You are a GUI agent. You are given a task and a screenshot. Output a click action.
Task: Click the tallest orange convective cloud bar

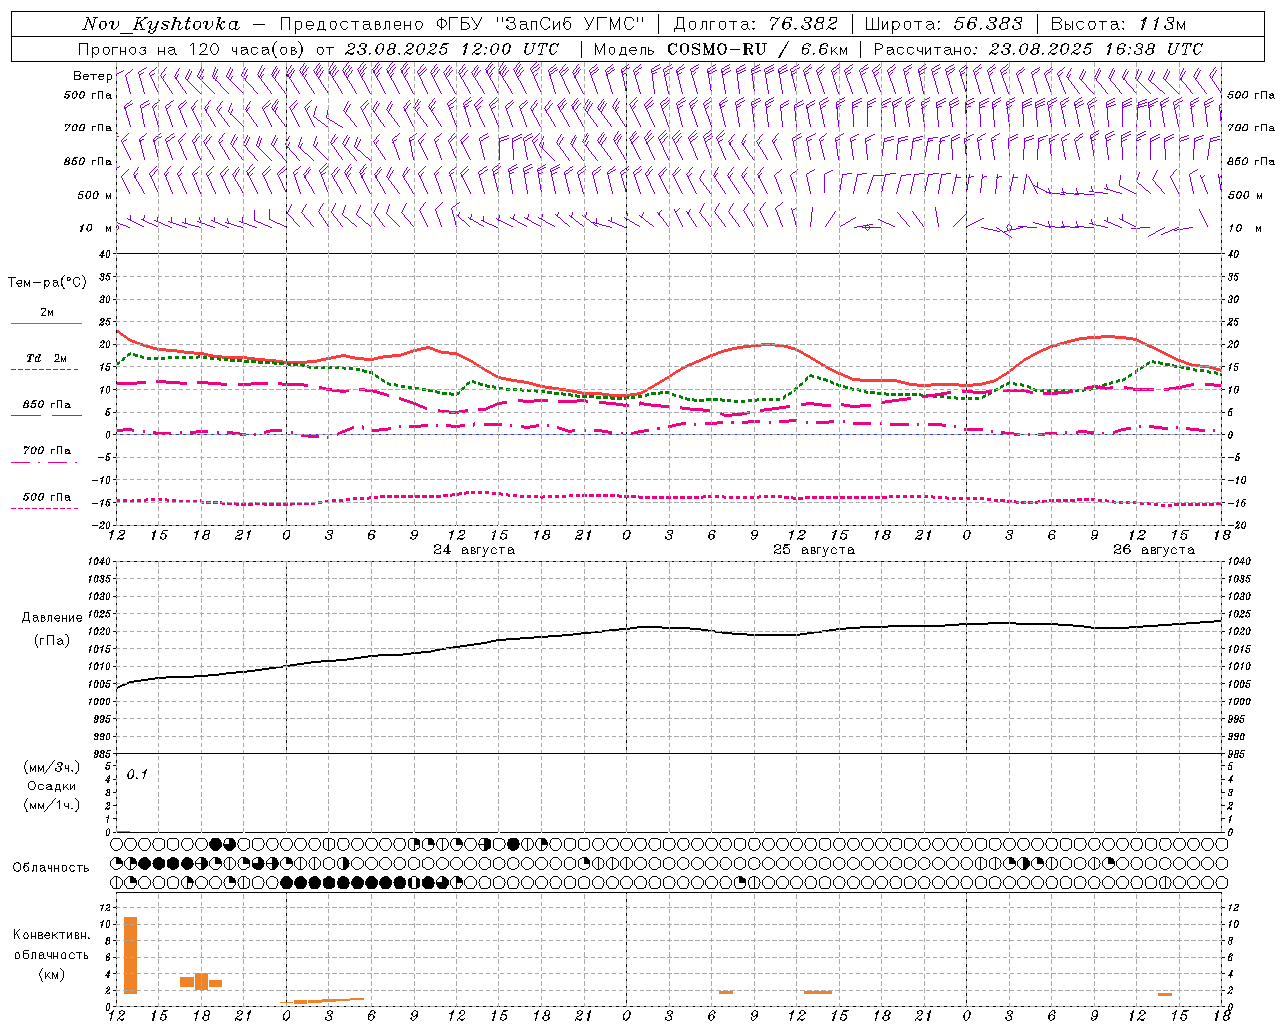tap(130, 955)
